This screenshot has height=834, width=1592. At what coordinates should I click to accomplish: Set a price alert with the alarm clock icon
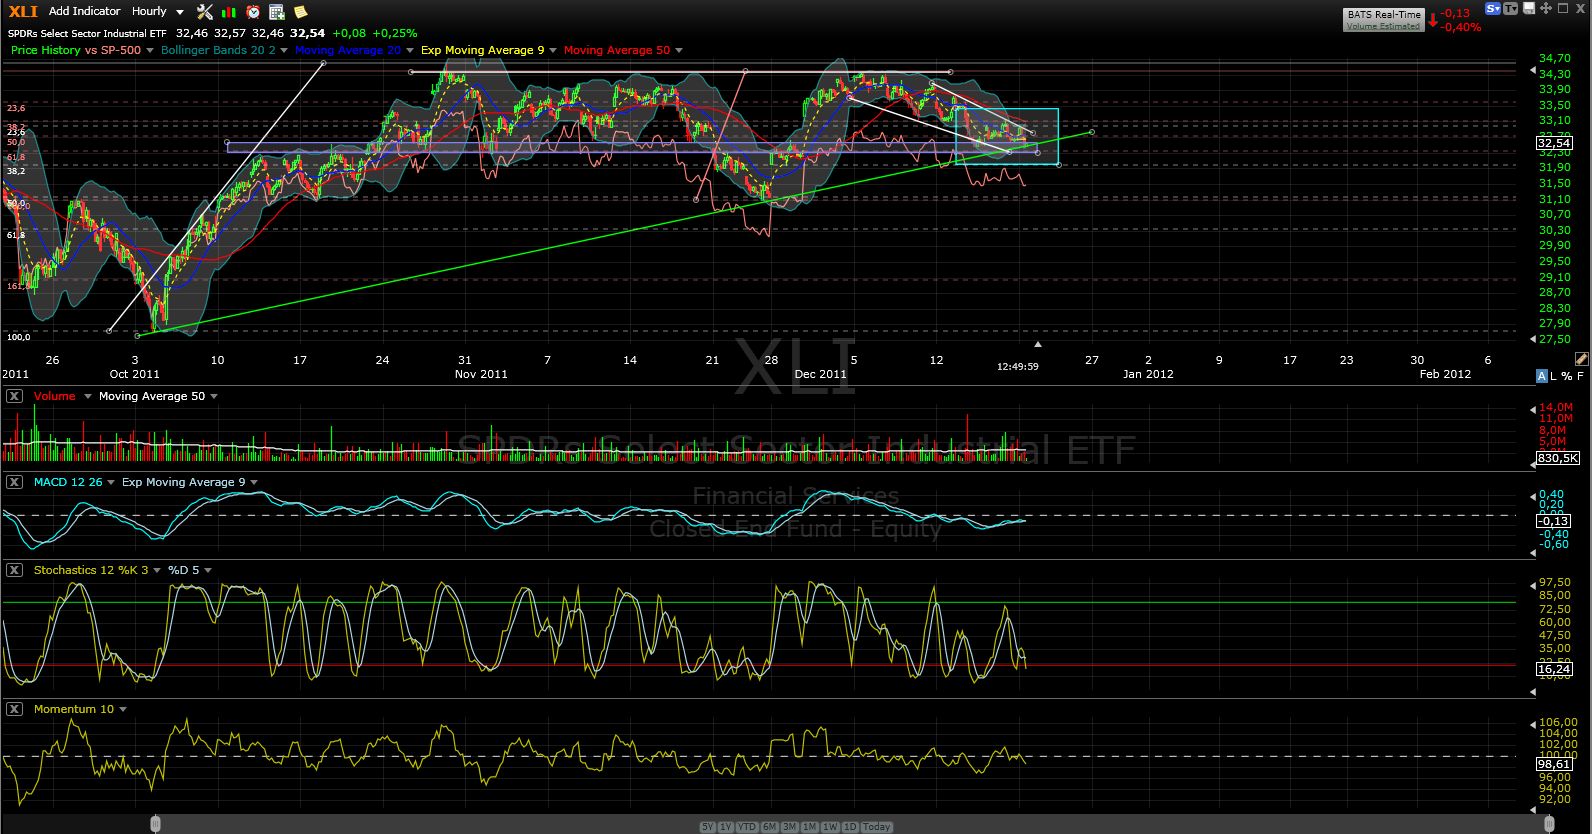click(253, 12)
